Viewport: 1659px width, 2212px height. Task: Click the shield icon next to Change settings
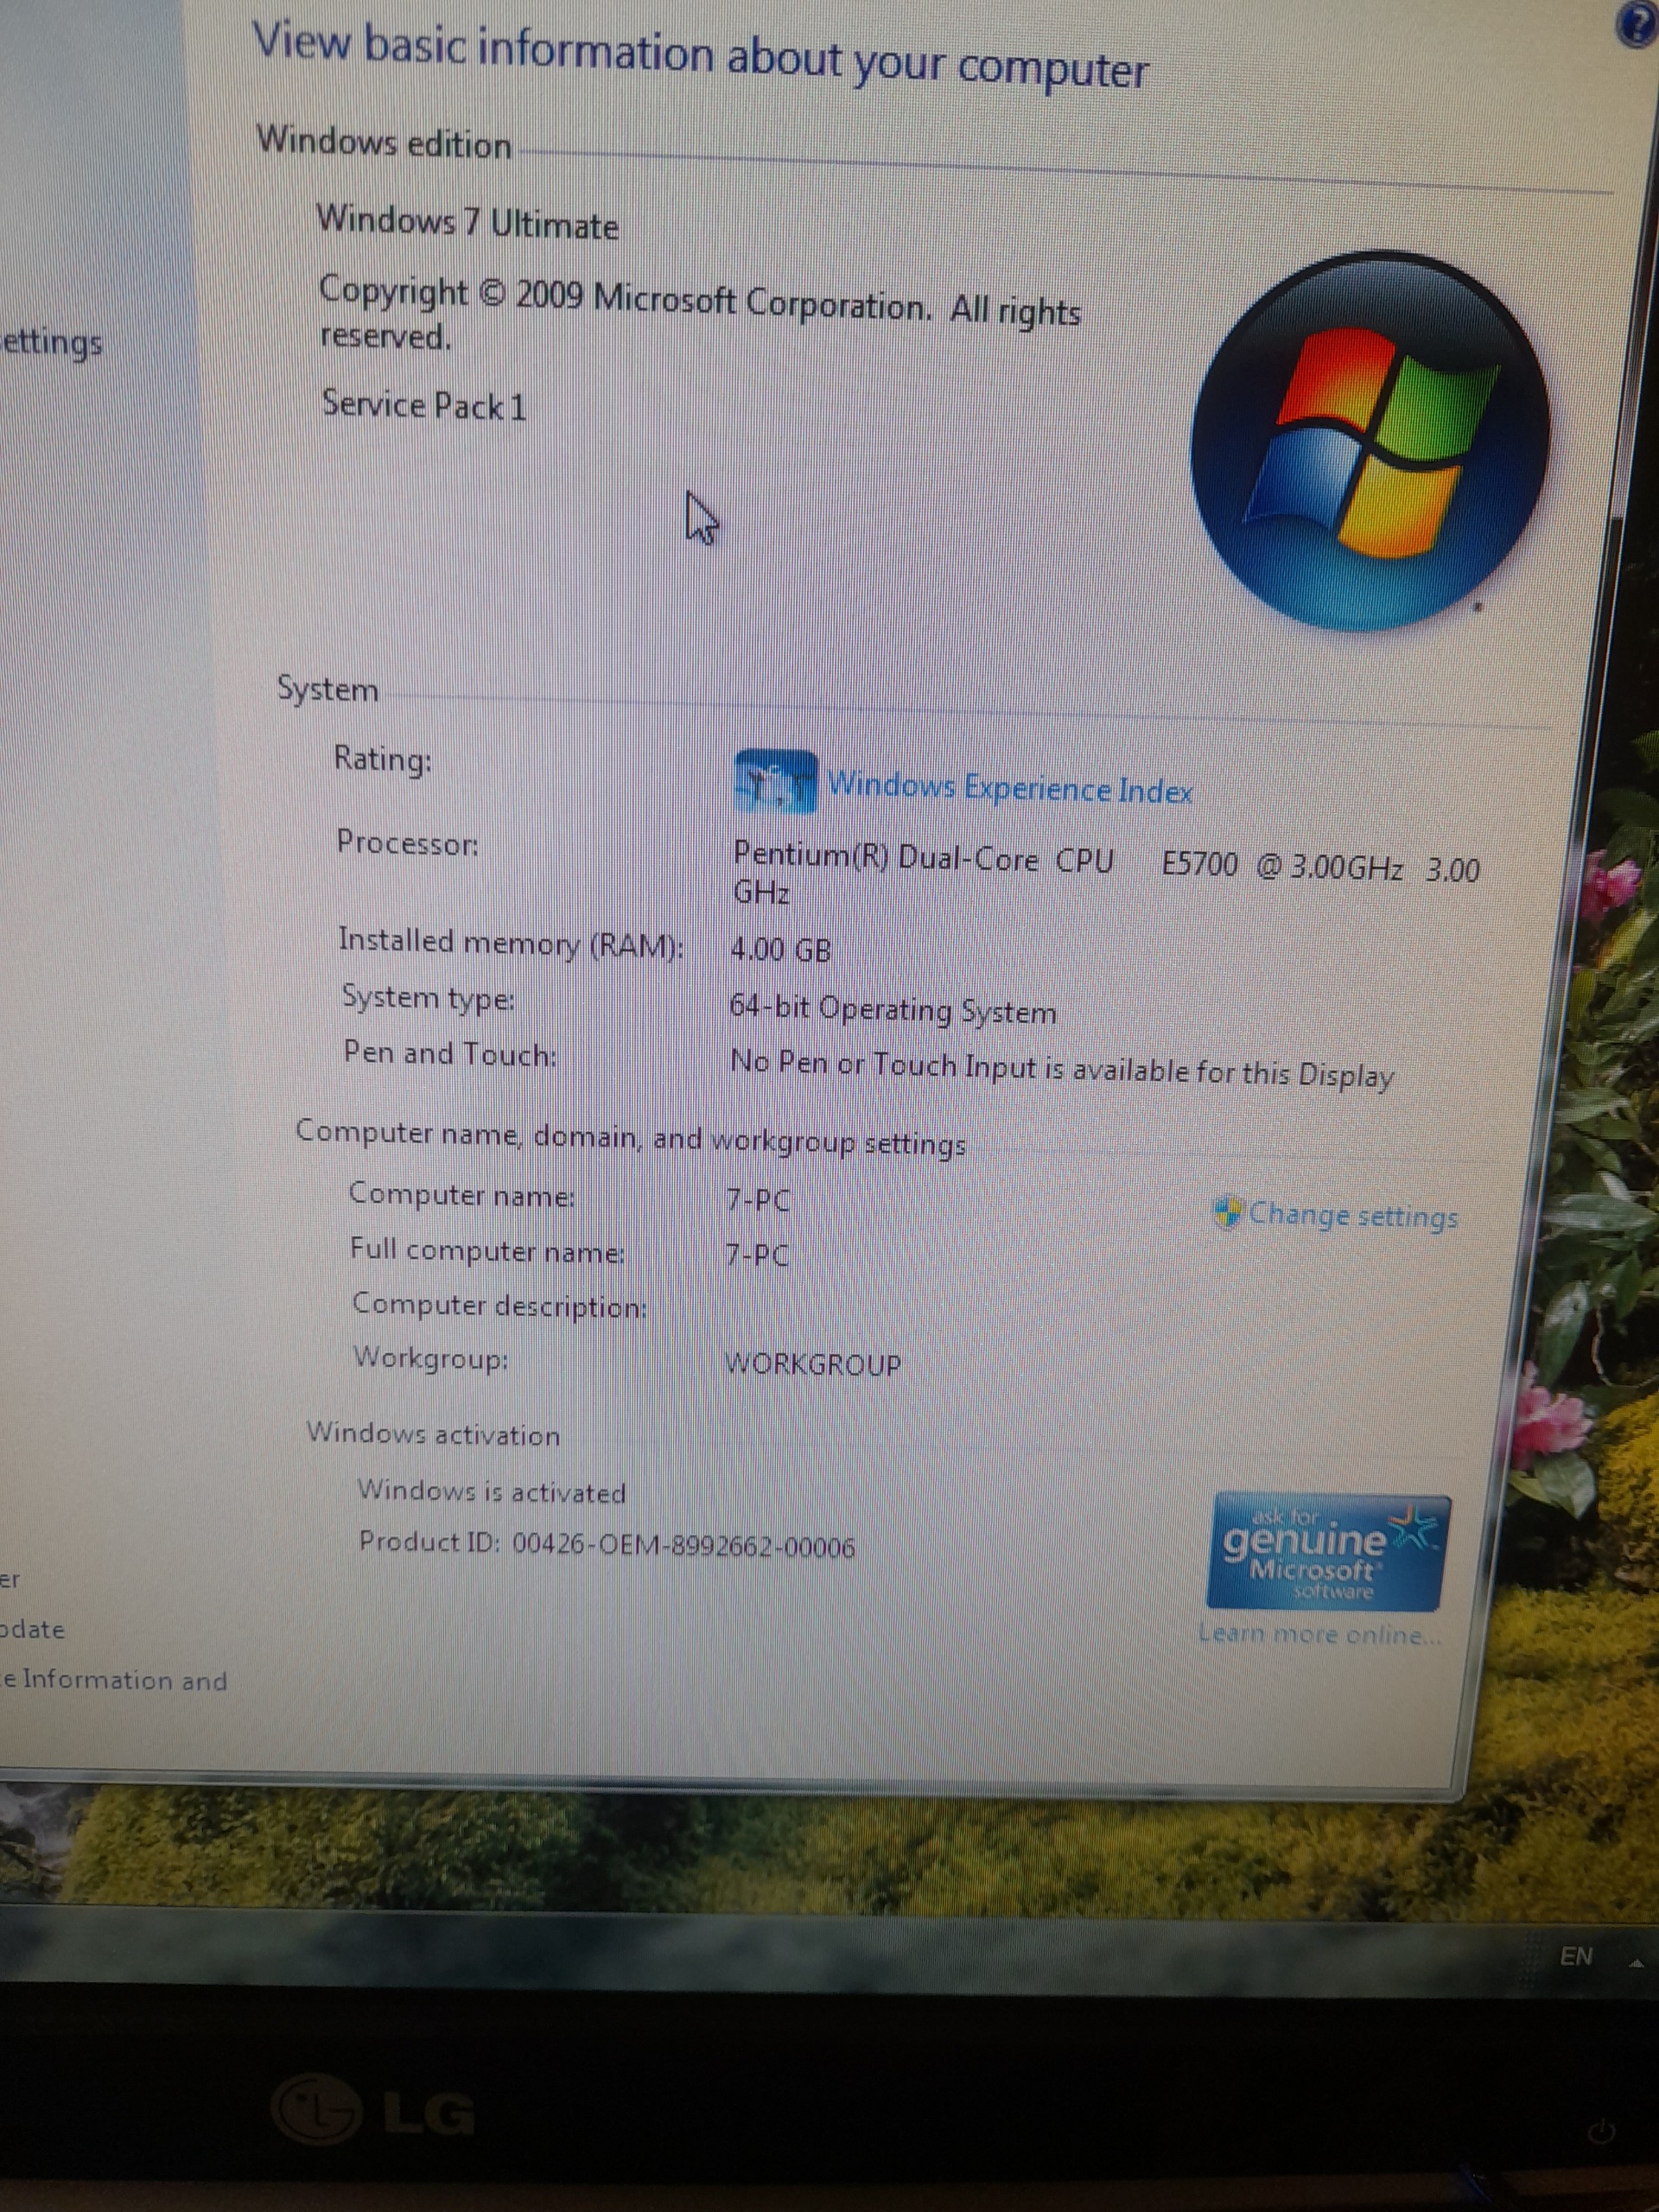[x=1227, y=1212]
